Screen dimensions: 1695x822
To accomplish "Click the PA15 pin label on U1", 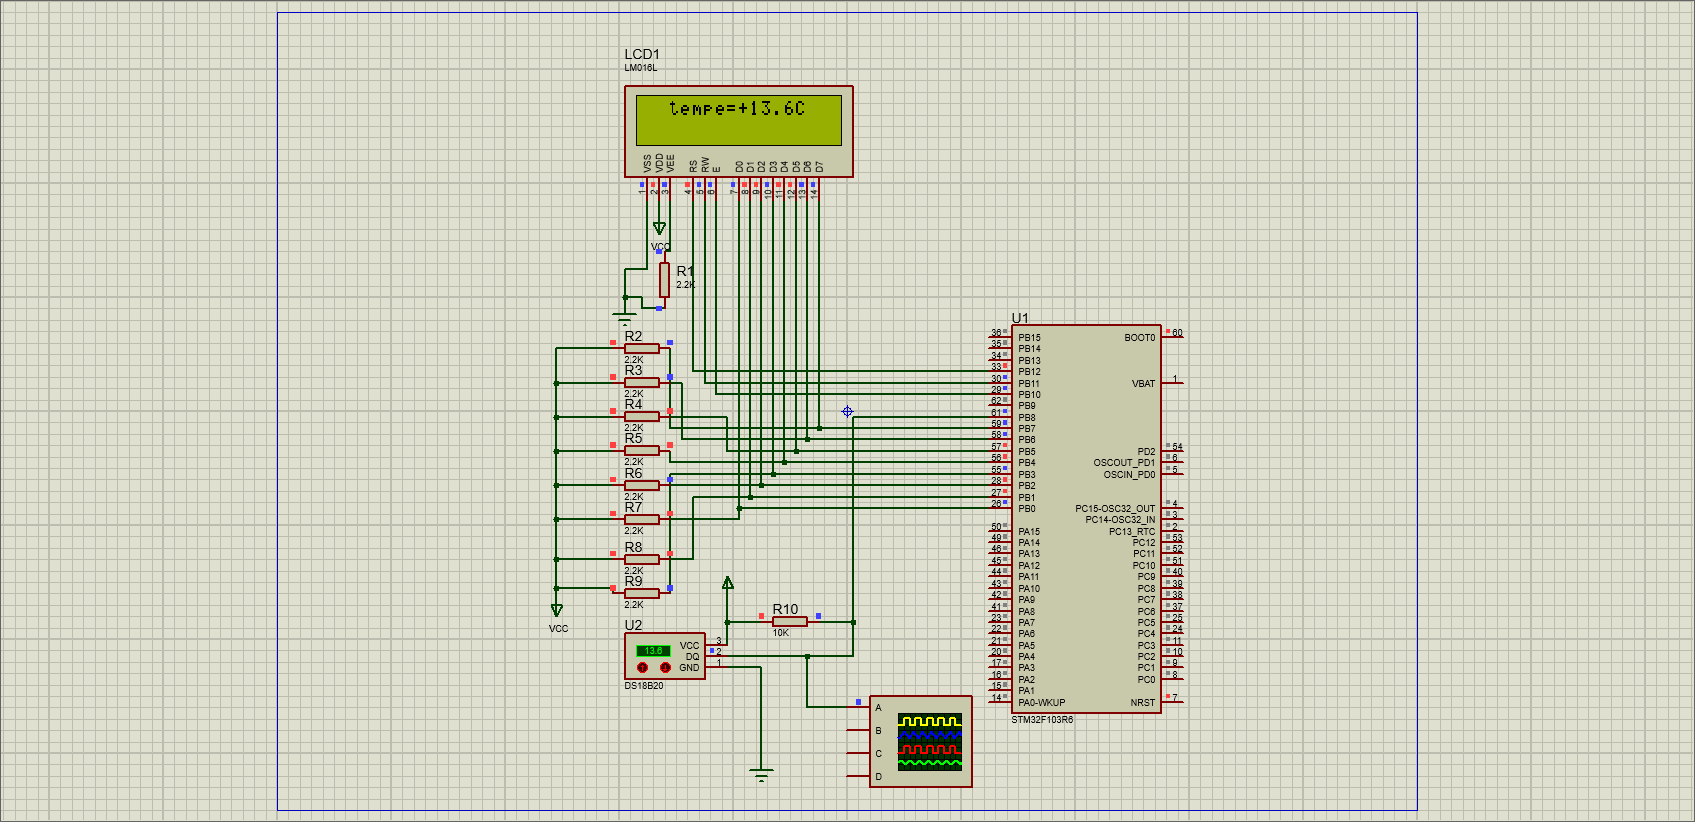I will pos(1029,532).
